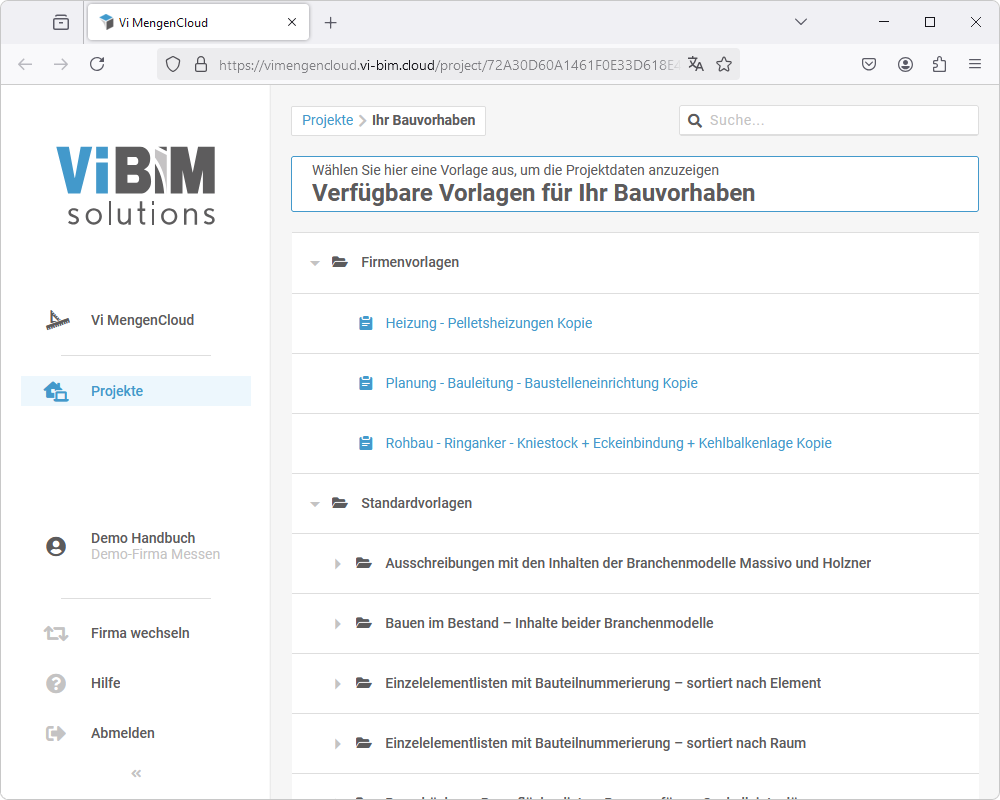Viewport: 1000px width, 800px height.
Task: Collapse the Standardvorlagen folder
Action: pos(315,504)
